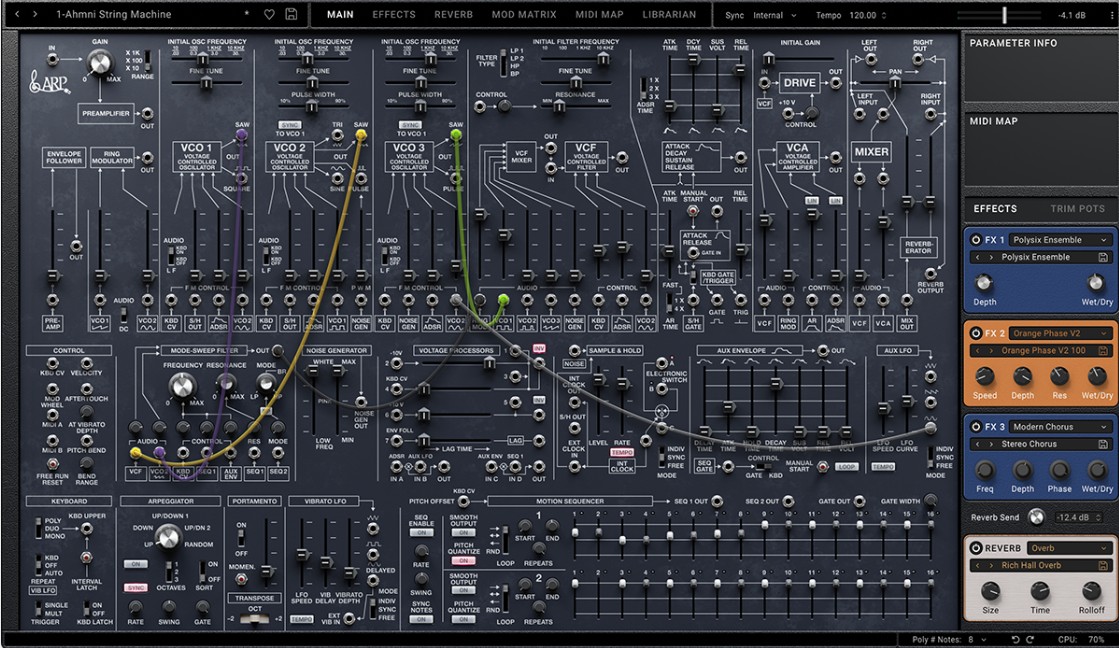Toggle the Arpeggiator ON button
Viewport: 1119px width, 648px height.
(x=136, y=564)
